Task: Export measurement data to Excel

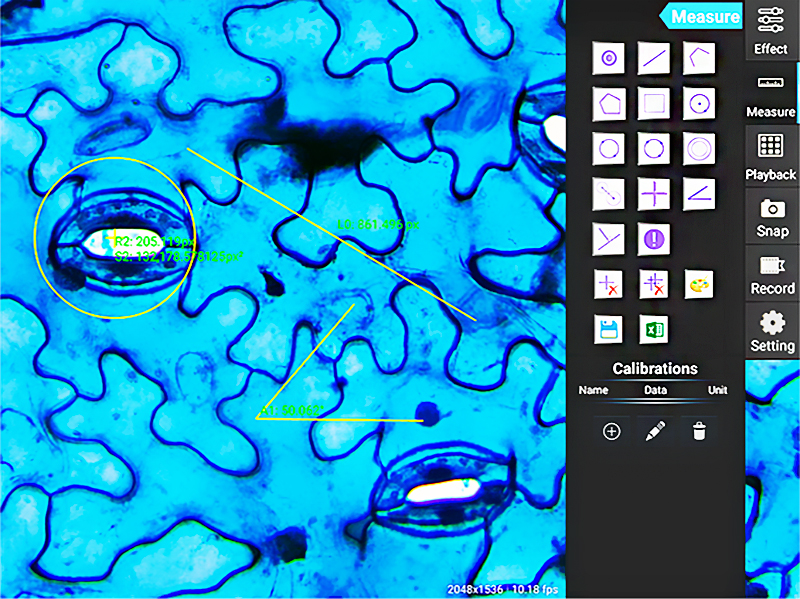Action: 654,330
